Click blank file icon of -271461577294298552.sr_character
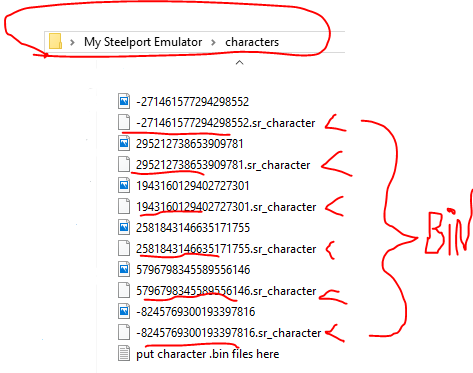This screenshot has width=473, height=373. click(x=124, y=122)
